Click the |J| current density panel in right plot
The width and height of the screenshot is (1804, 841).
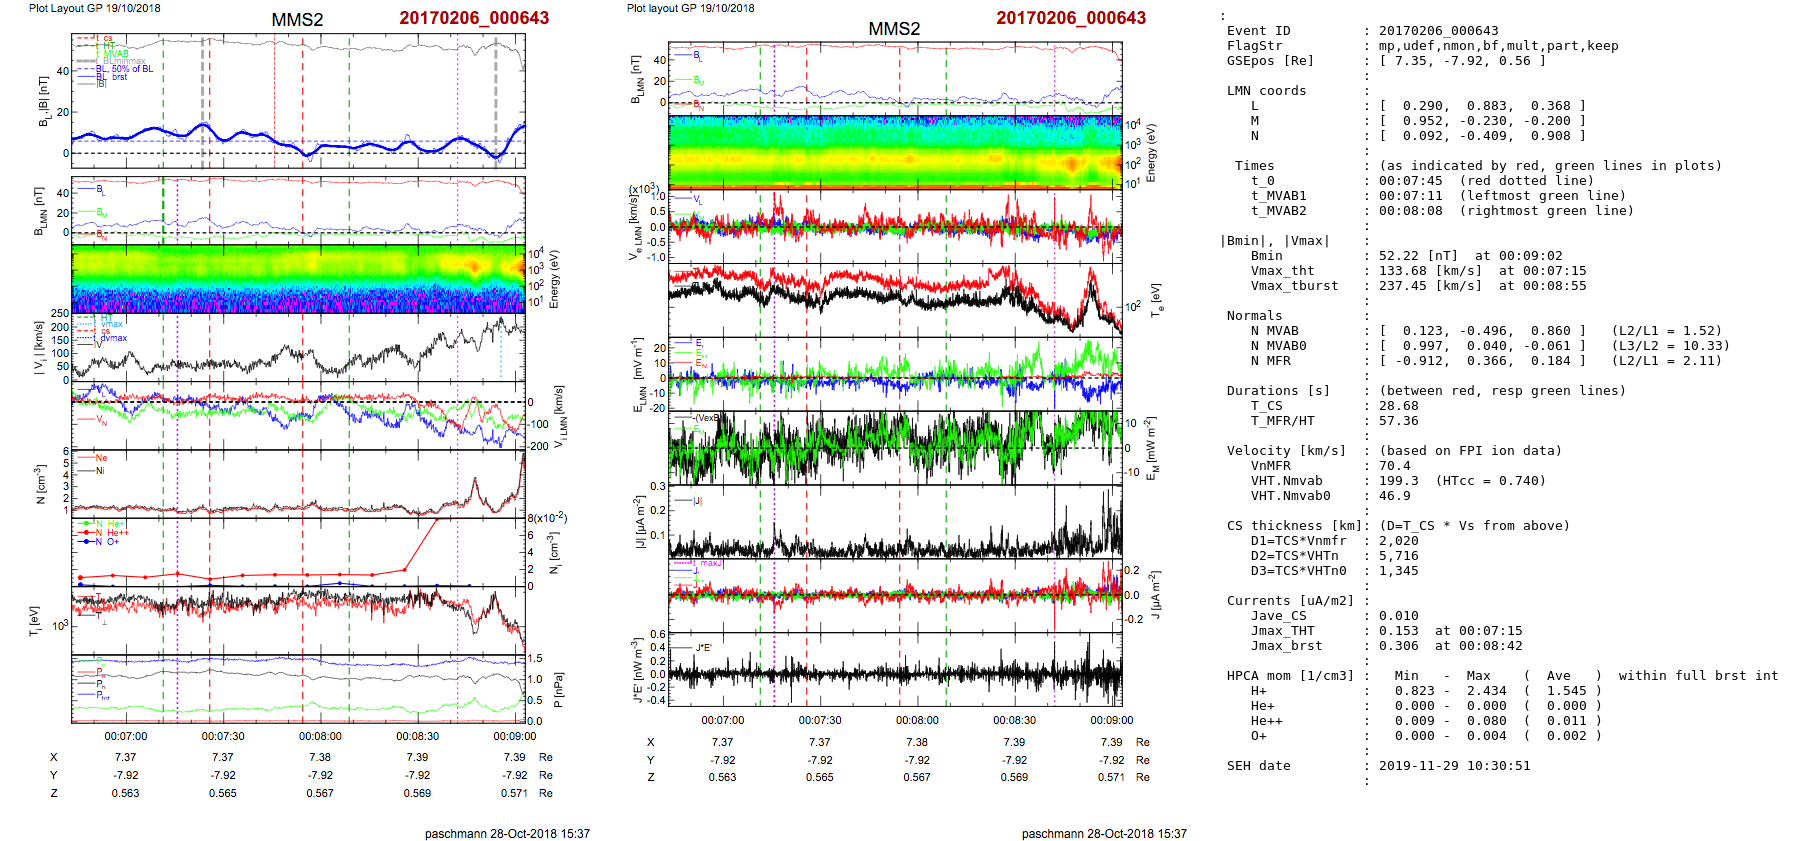tap(895, 522)
